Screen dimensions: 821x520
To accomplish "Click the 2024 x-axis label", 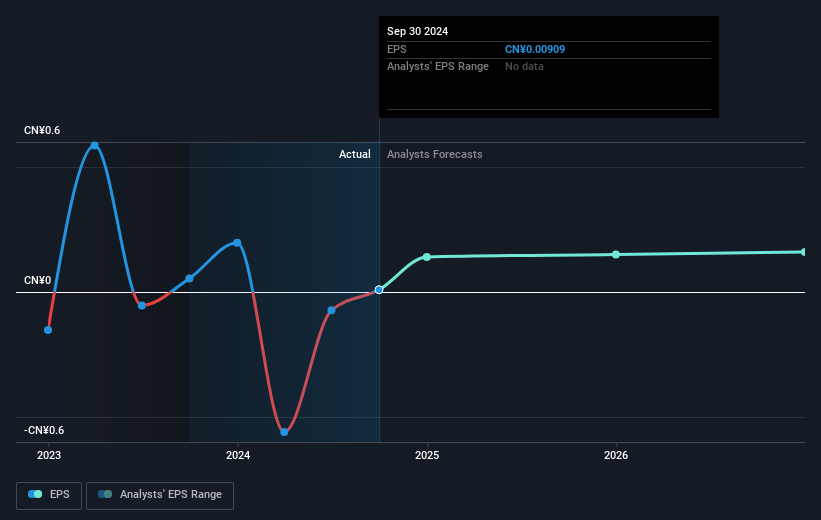I will [x=238, y=455].
